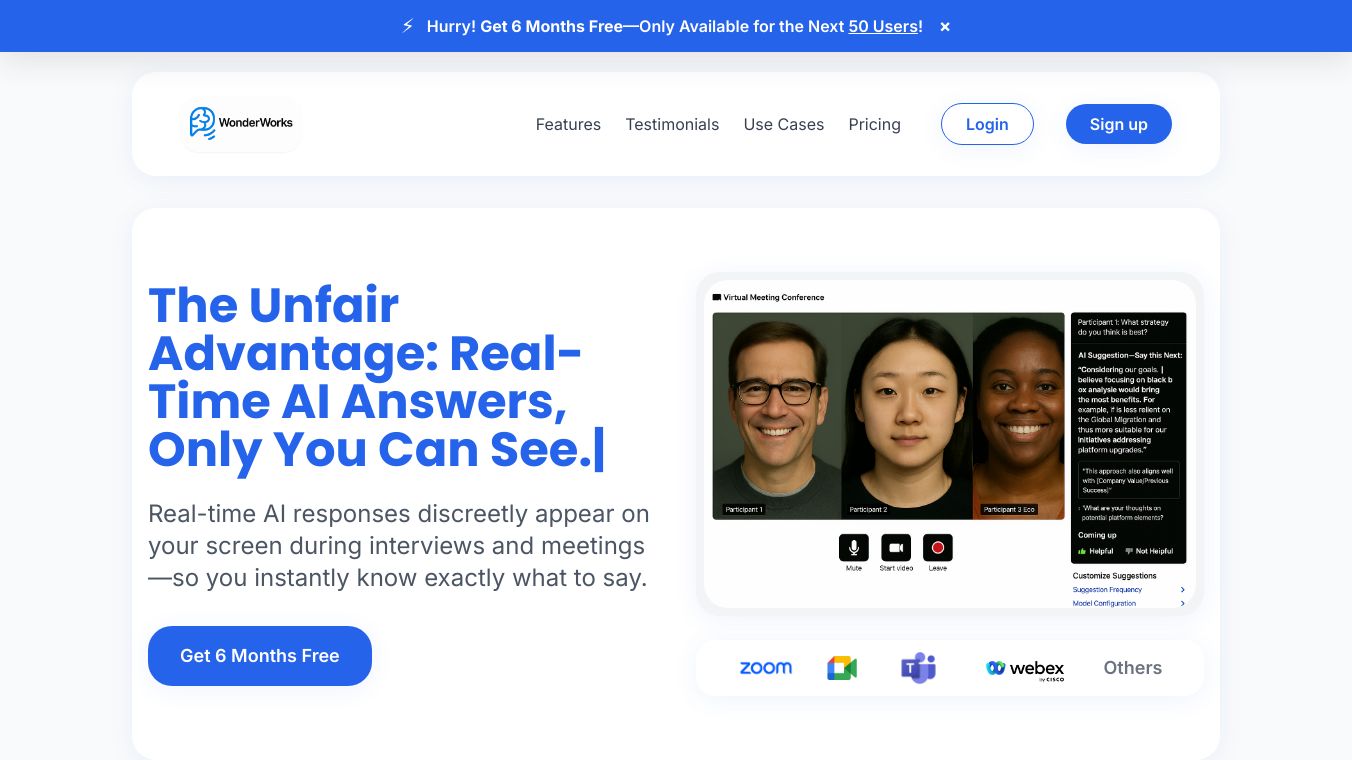Click "What are your thoughts on potential platform elements?"

(1120, 513)
